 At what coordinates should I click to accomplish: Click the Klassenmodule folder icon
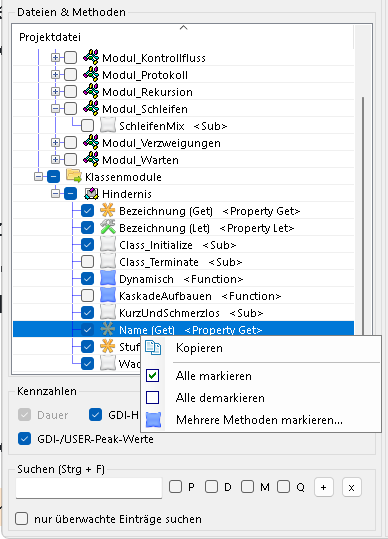point(74,176)
